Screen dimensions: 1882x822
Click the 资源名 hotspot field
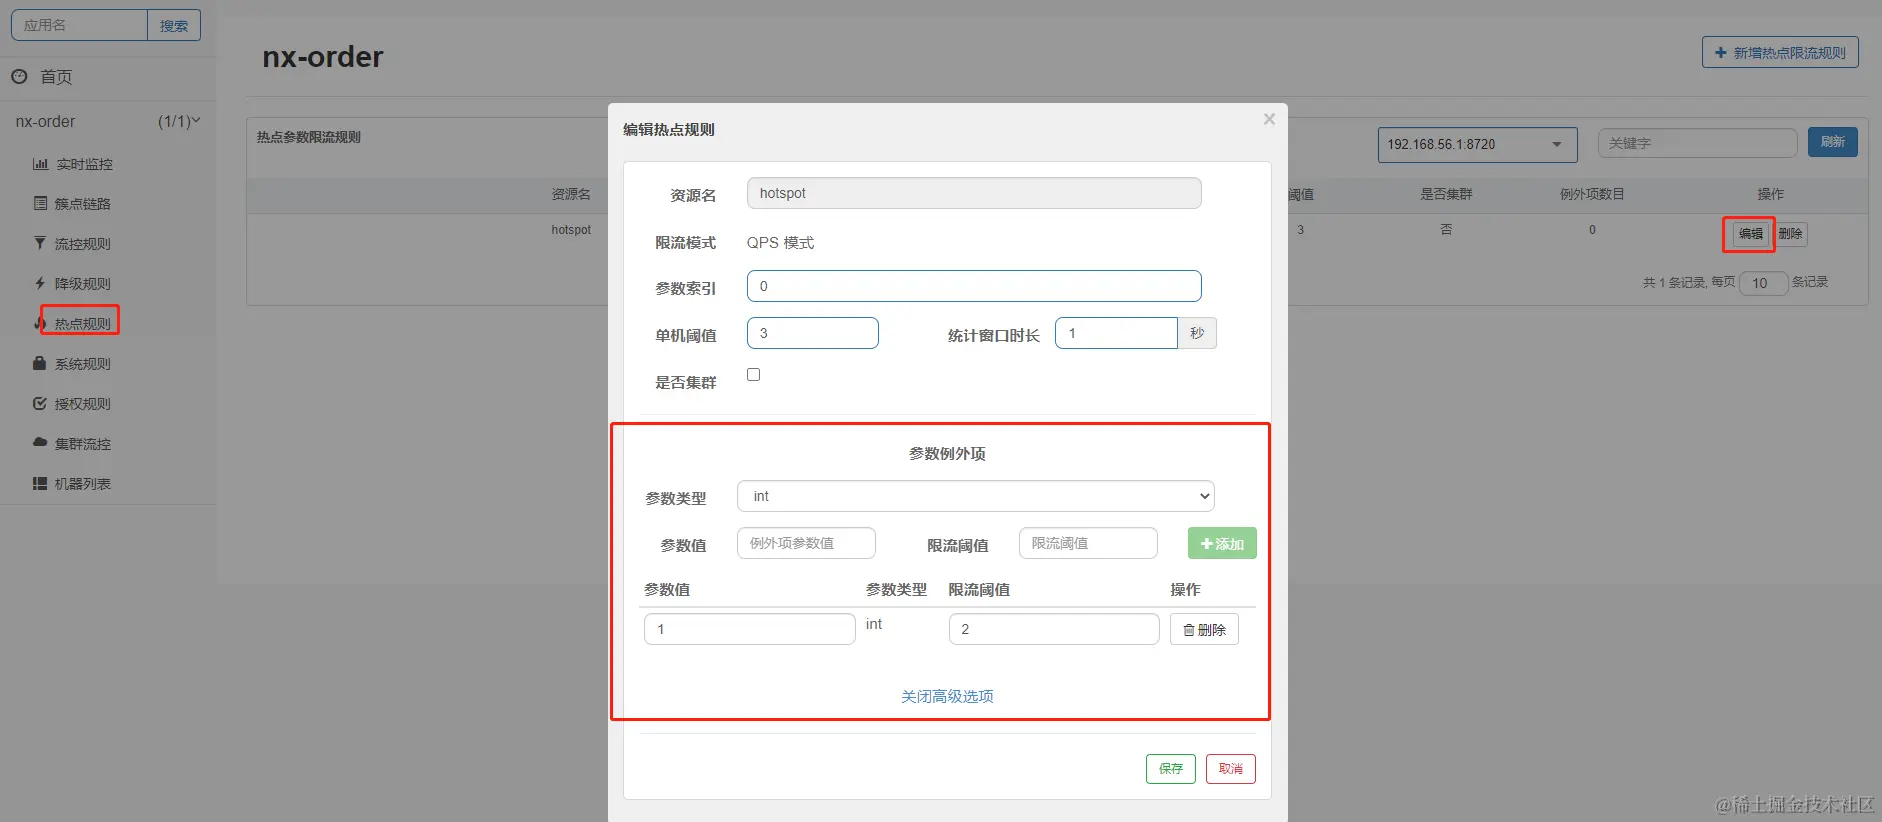974,193
